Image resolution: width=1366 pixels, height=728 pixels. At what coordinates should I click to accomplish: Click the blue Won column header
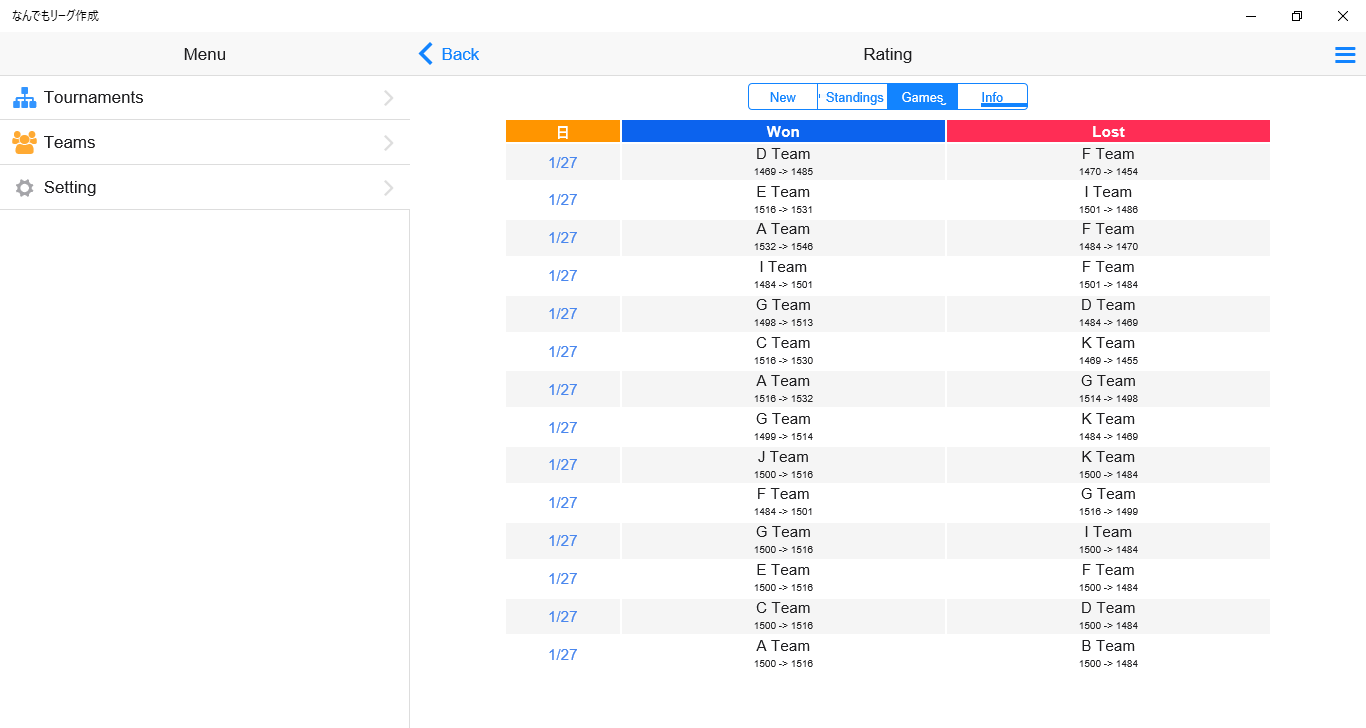pyautogui.click(x=783, y=132)
